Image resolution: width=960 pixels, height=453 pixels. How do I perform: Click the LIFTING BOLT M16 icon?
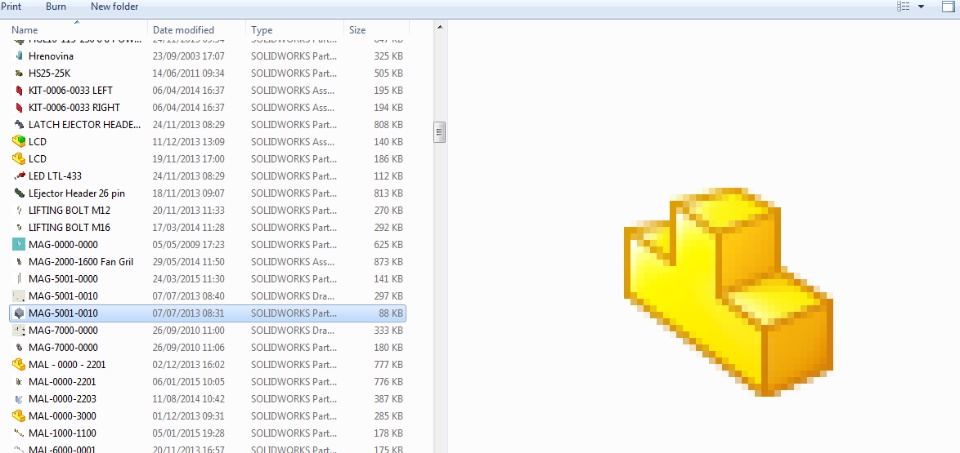click(x=18, y=227)
